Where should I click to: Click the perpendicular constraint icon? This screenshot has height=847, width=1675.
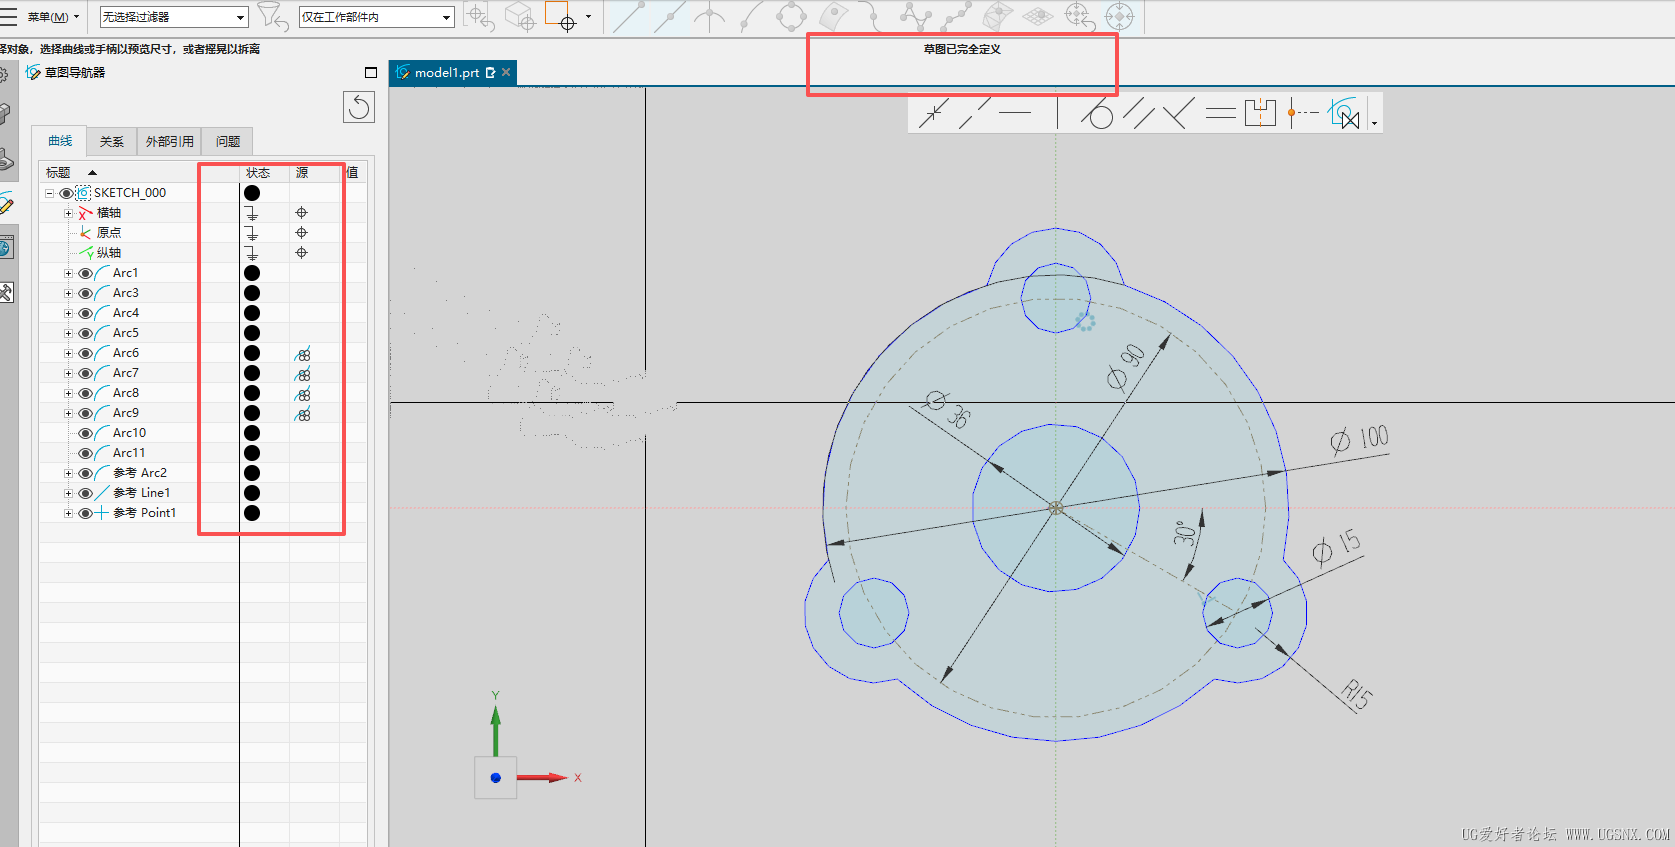coord(1179,113)
